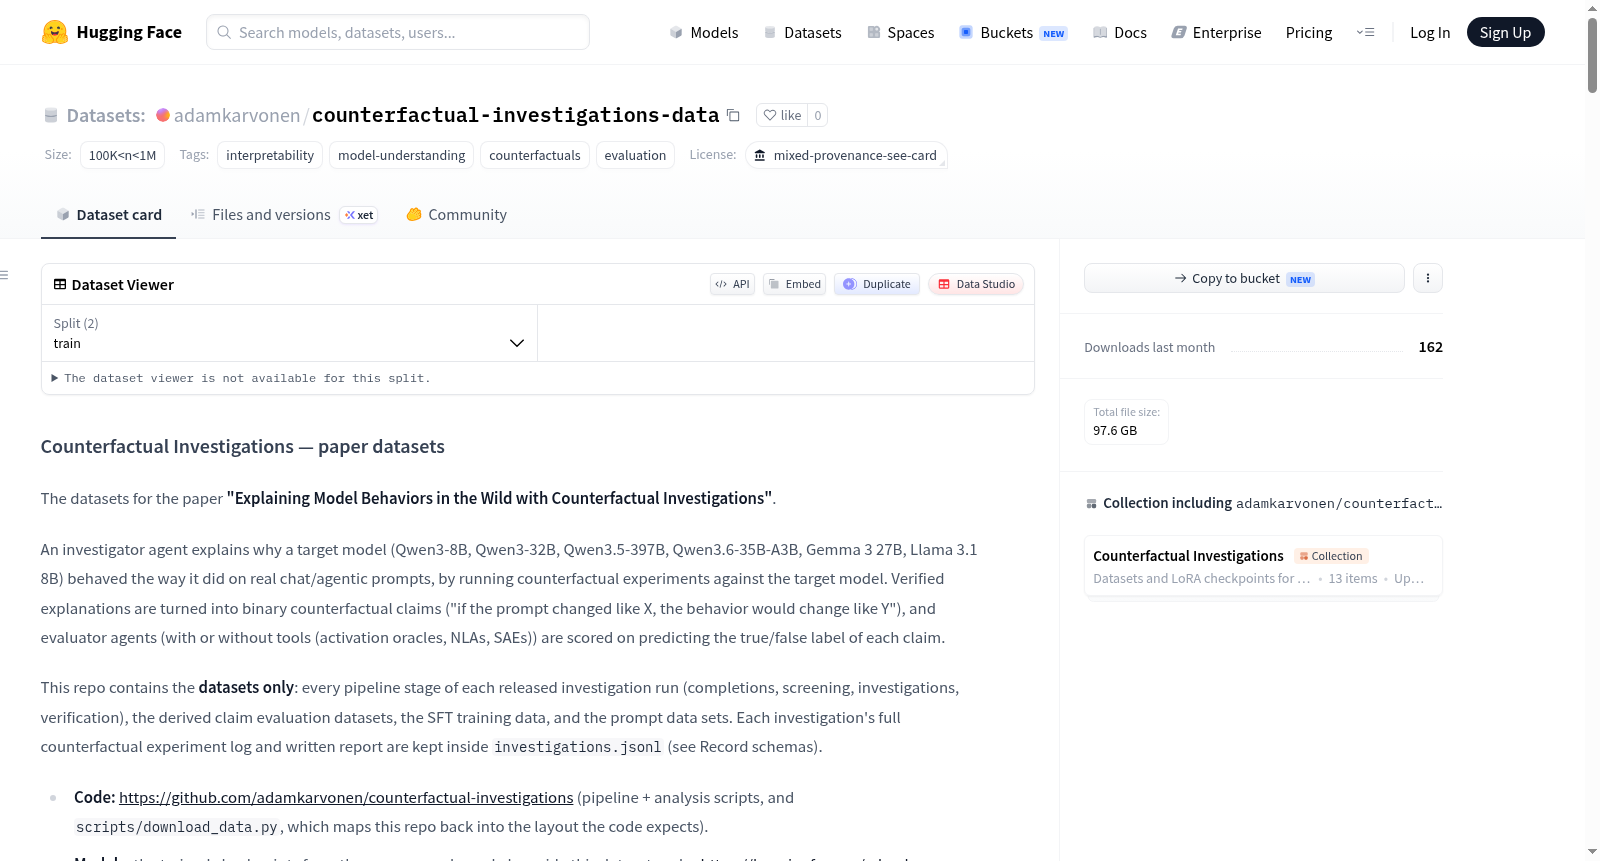Open the three-dot more options menu

pyautogui.click(x=1428, y=278)
